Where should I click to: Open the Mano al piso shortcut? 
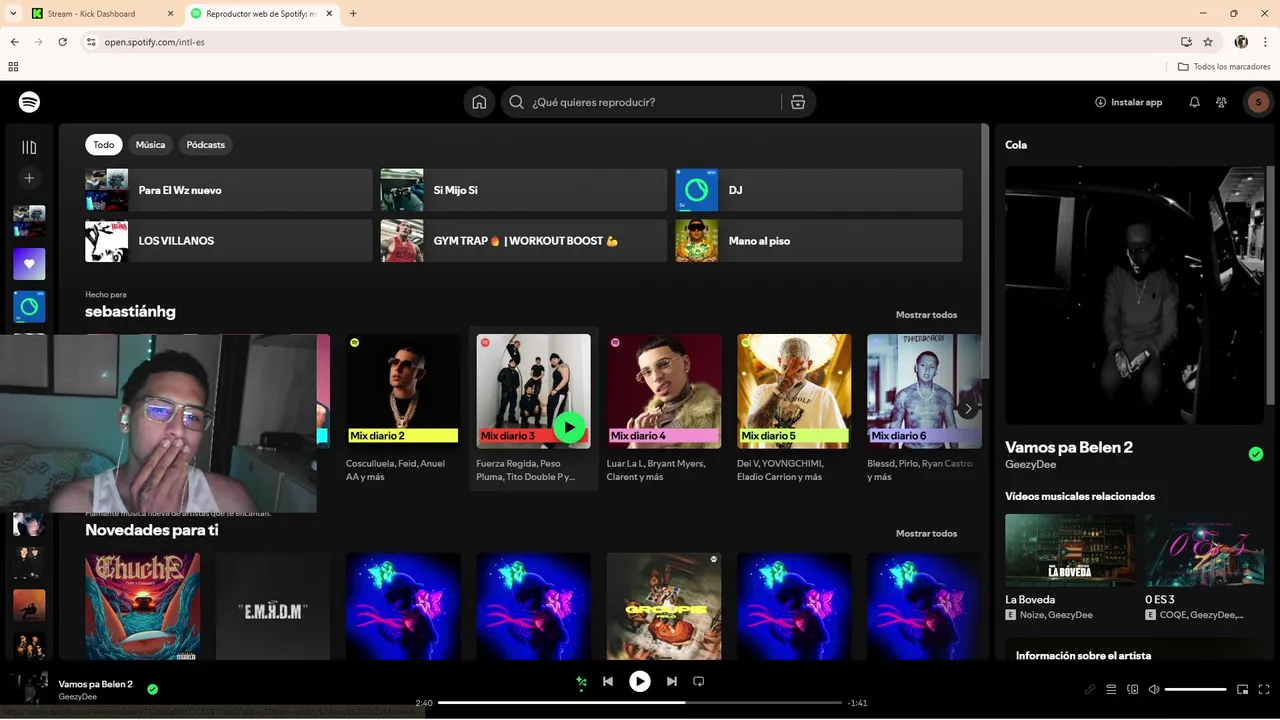click(x=819, y=241)
